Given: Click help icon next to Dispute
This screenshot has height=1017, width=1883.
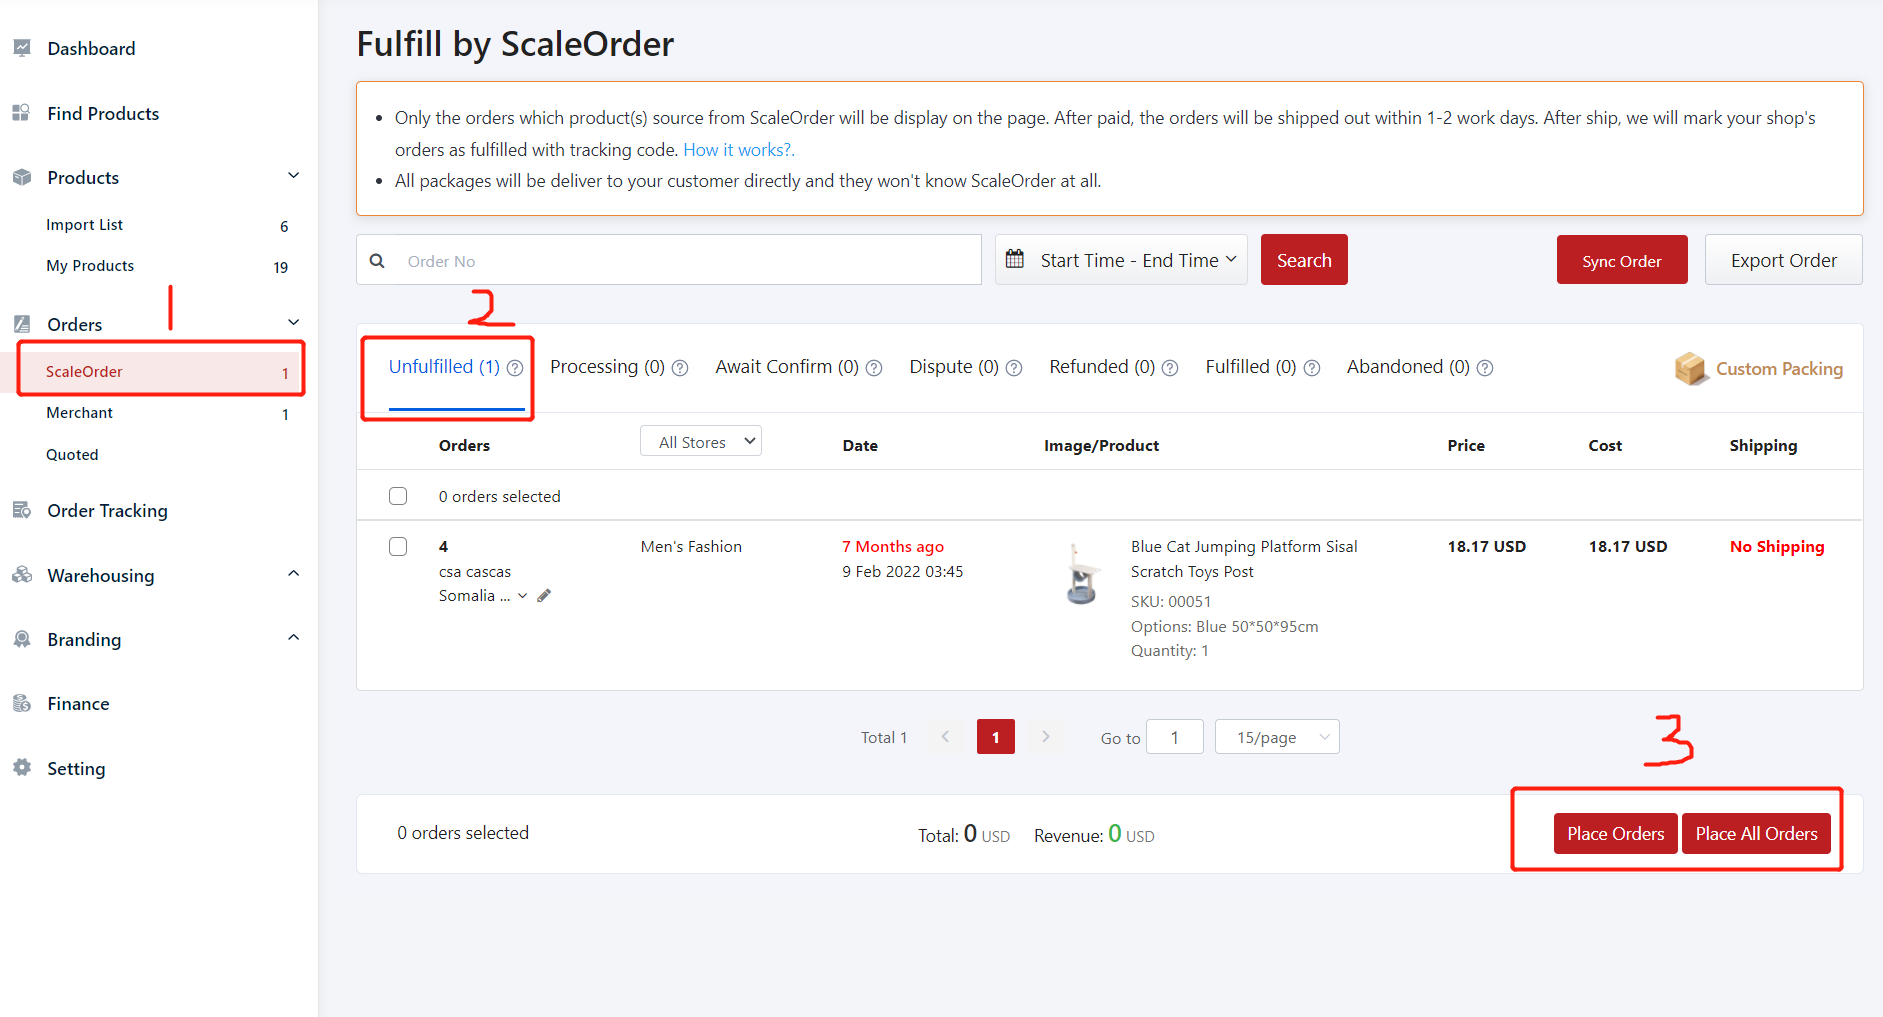Looking at the screenshot, I should pyautogui.click(x=1014, y=368).
